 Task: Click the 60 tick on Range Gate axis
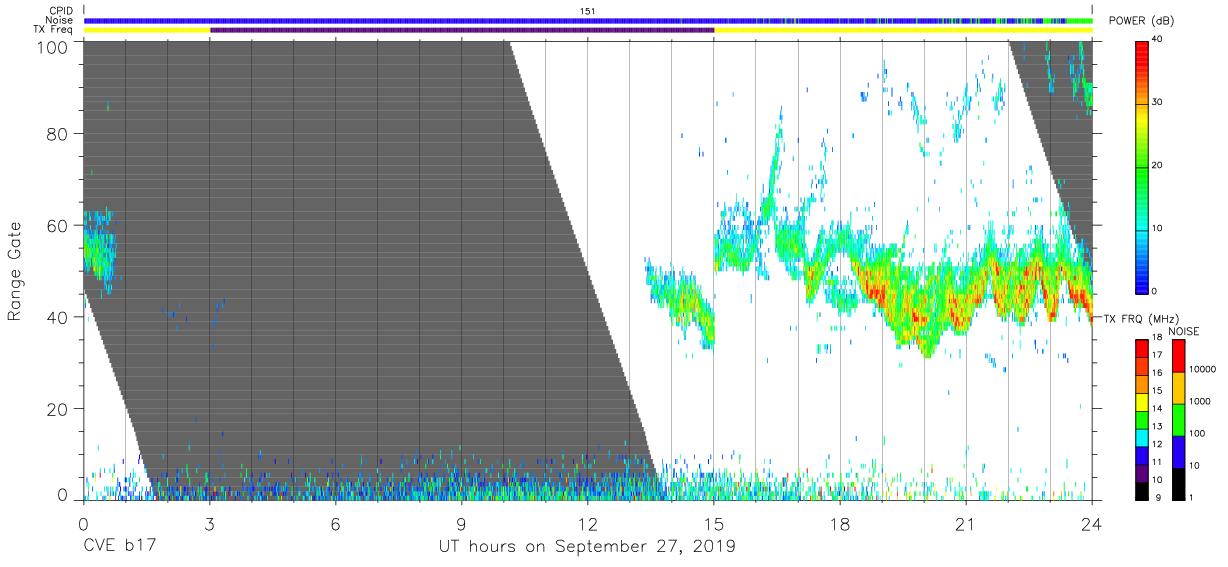click(57, 226)
